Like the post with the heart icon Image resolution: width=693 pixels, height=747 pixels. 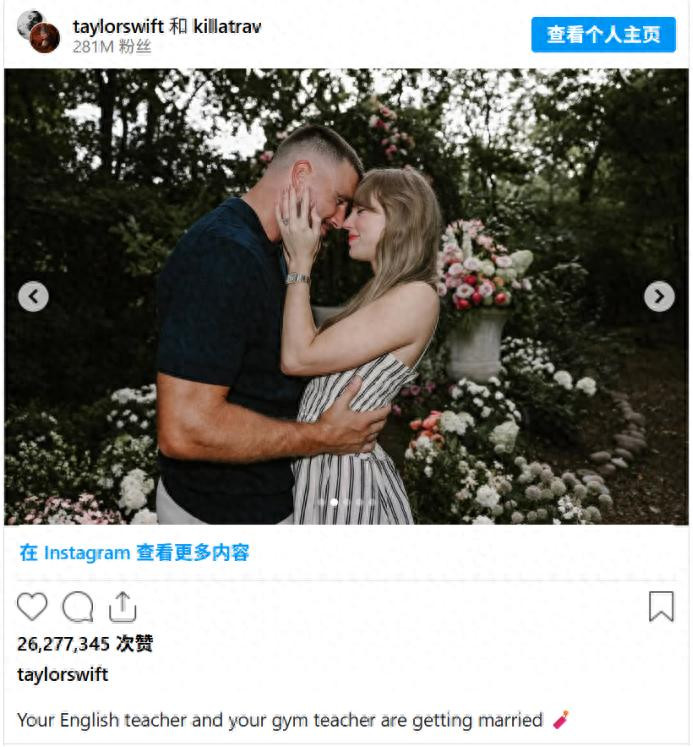click(x=32, y=607)
